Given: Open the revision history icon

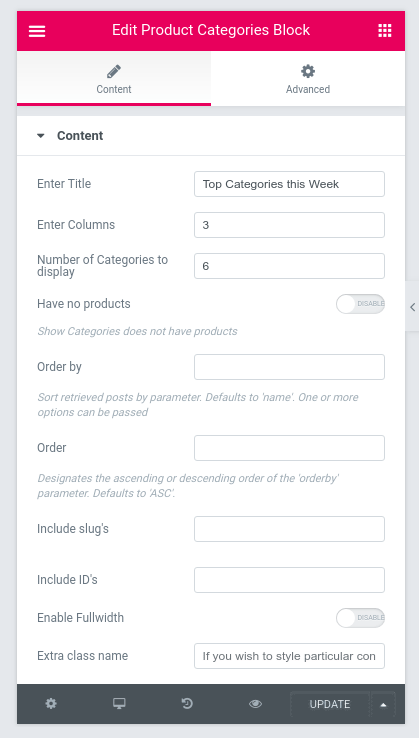Looking at the screenshot, I should [x=187, y=704].
